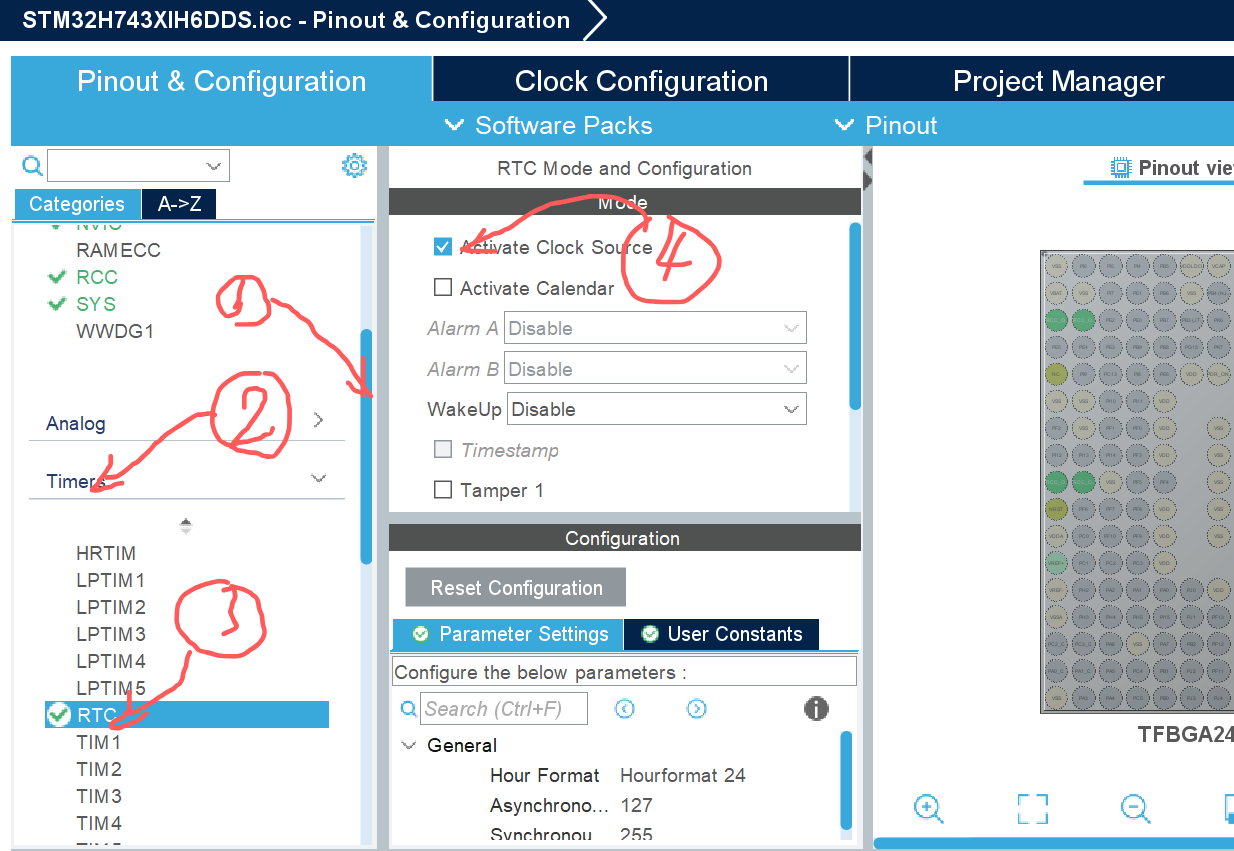1234x851 pixels.
Task: Open the Parameter Settings tab
Action: click(x=508, y=634)
